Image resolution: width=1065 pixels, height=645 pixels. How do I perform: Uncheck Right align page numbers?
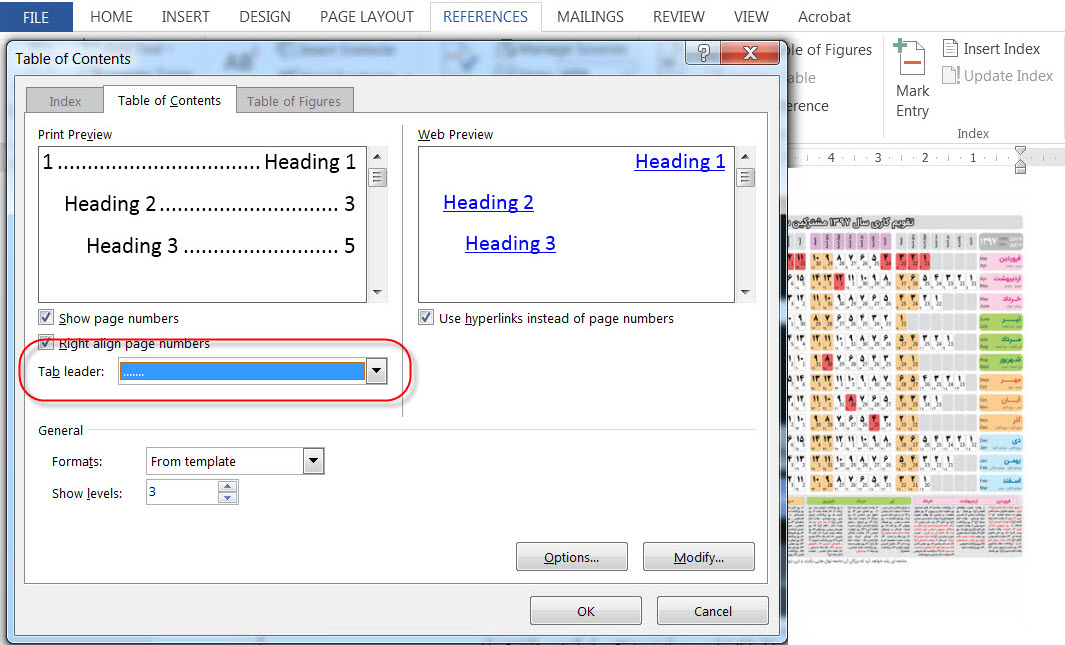(46, 343)
